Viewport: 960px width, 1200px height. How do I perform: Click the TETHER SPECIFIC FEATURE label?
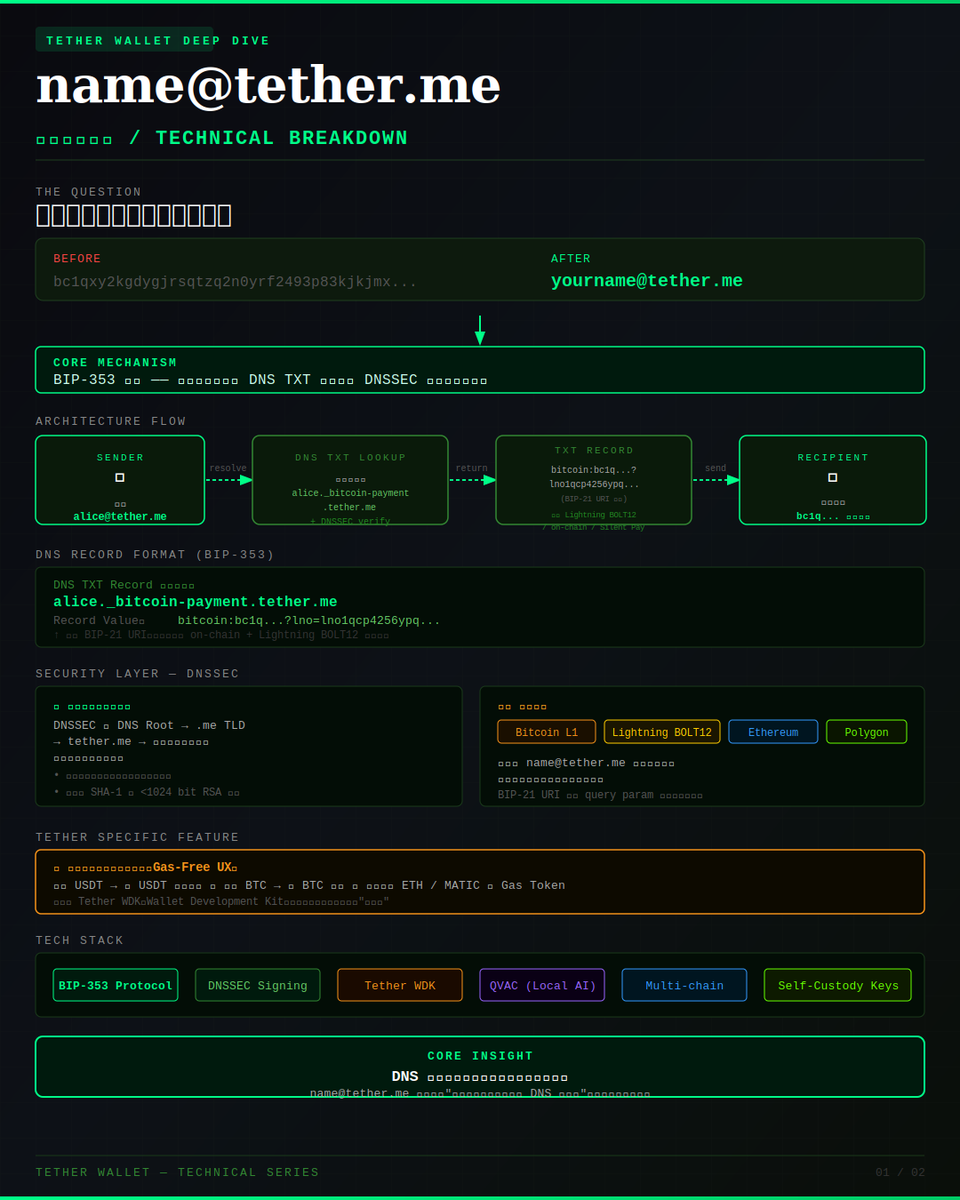click(x=138, y=837)
